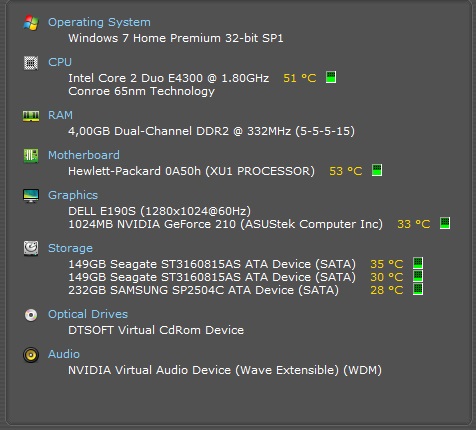Click the SAMSUNG SP2504C 28 °C temperature indicator
Viewport: 476px width, 430px height.
click(x=418, y=289)
